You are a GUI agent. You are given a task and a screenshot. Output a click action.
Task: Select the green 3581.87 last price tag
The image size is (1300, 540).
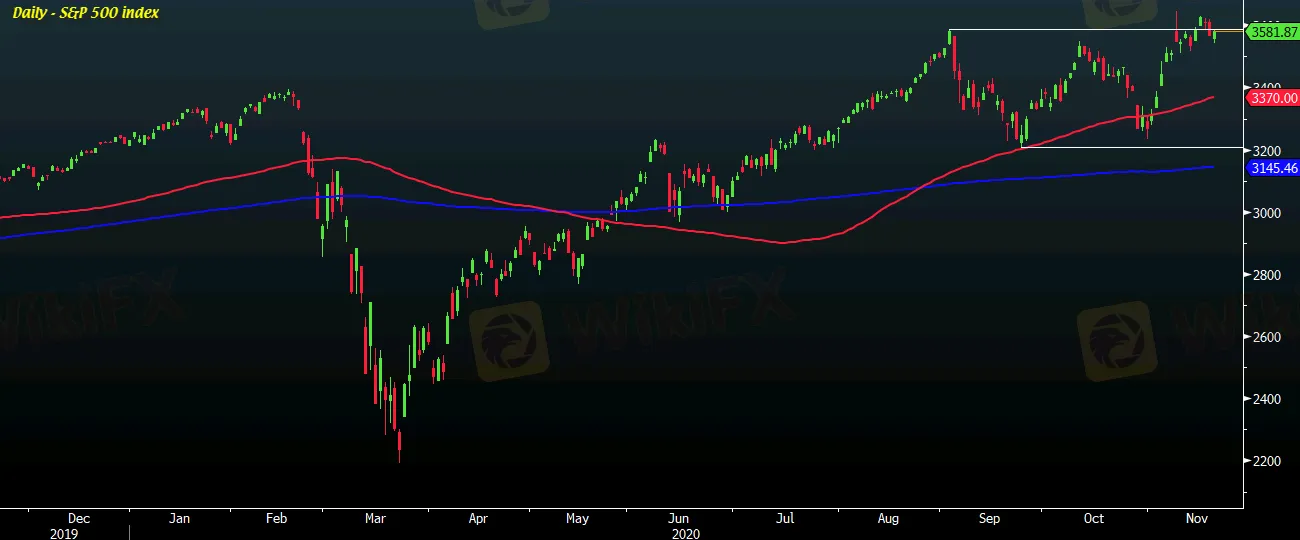(1273, 32)
